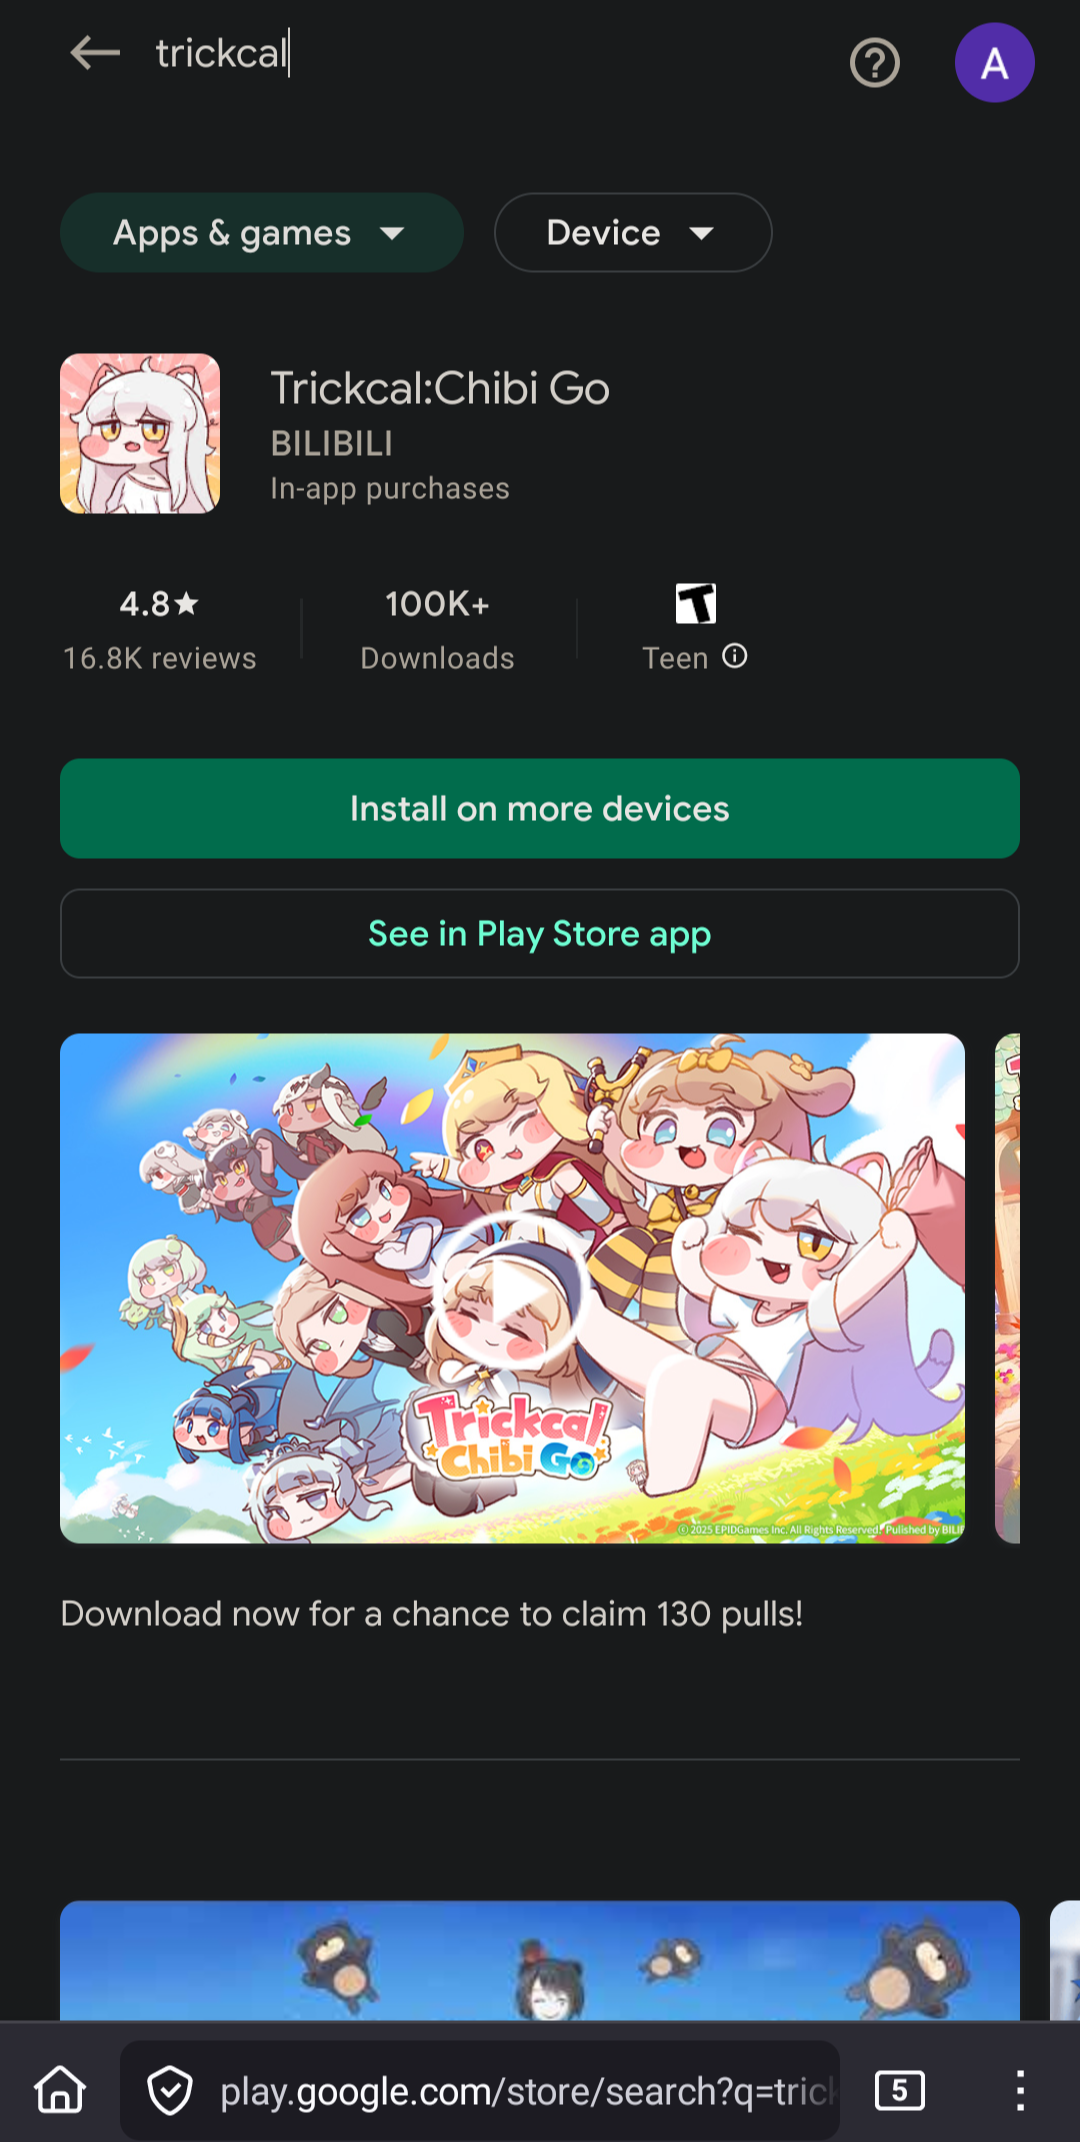1080x2142 pixels.
Task: Focus the search field containing trickcal
Action: [x=480, y=53]
